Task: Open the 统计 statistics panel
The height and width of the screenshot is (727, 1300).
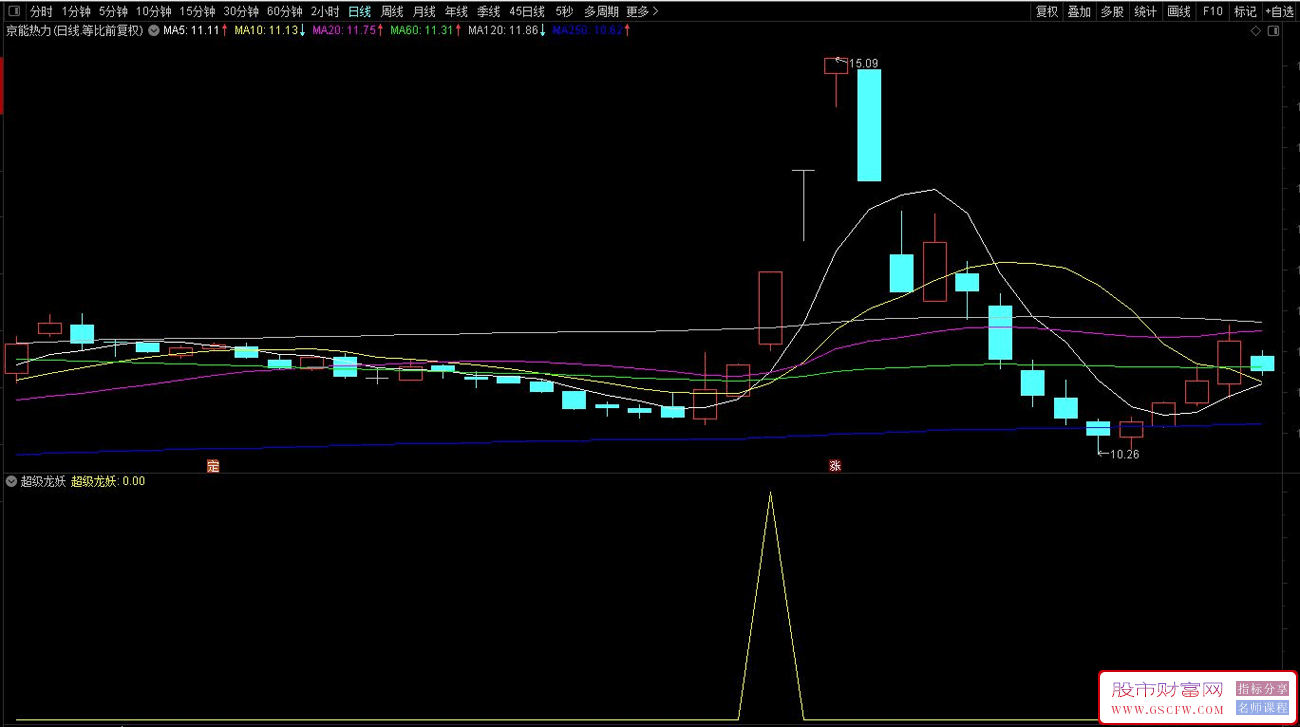Action: 1145,12
